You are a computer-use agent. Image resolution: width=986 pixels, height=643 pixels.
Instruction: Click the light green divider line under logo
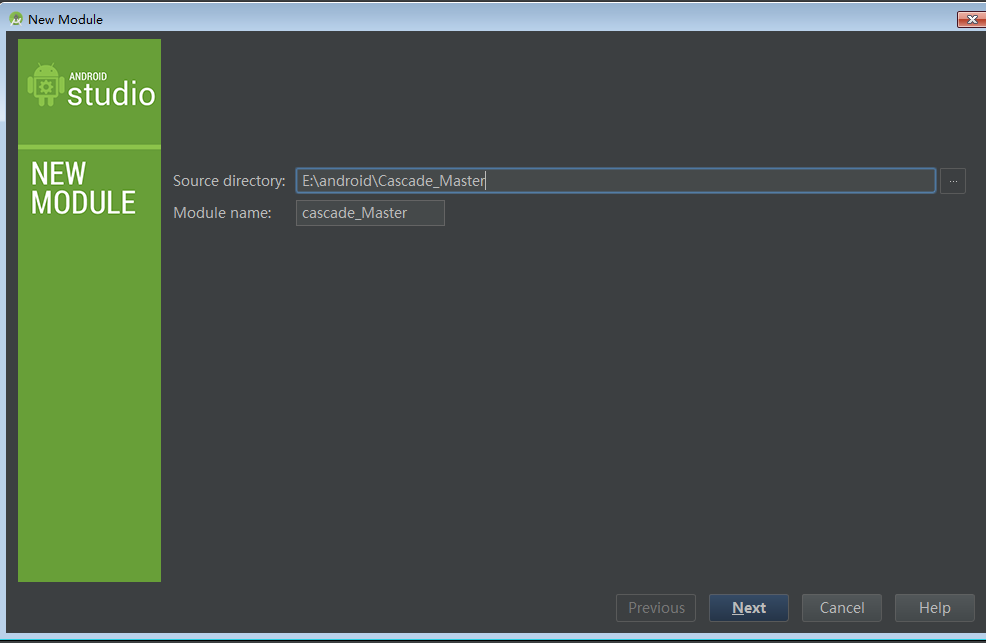89,147
